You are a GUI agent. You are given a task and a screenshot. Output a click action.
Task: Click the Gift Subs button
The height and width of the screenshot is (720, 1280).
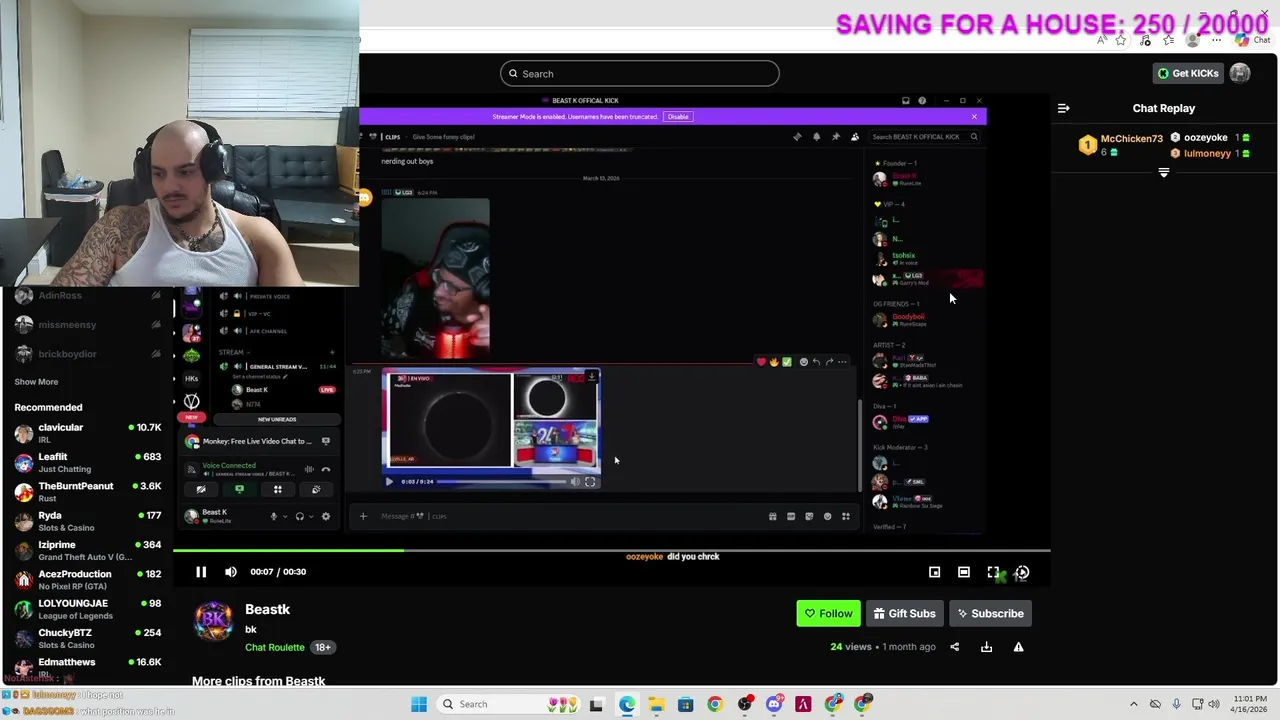coord(904,613)
